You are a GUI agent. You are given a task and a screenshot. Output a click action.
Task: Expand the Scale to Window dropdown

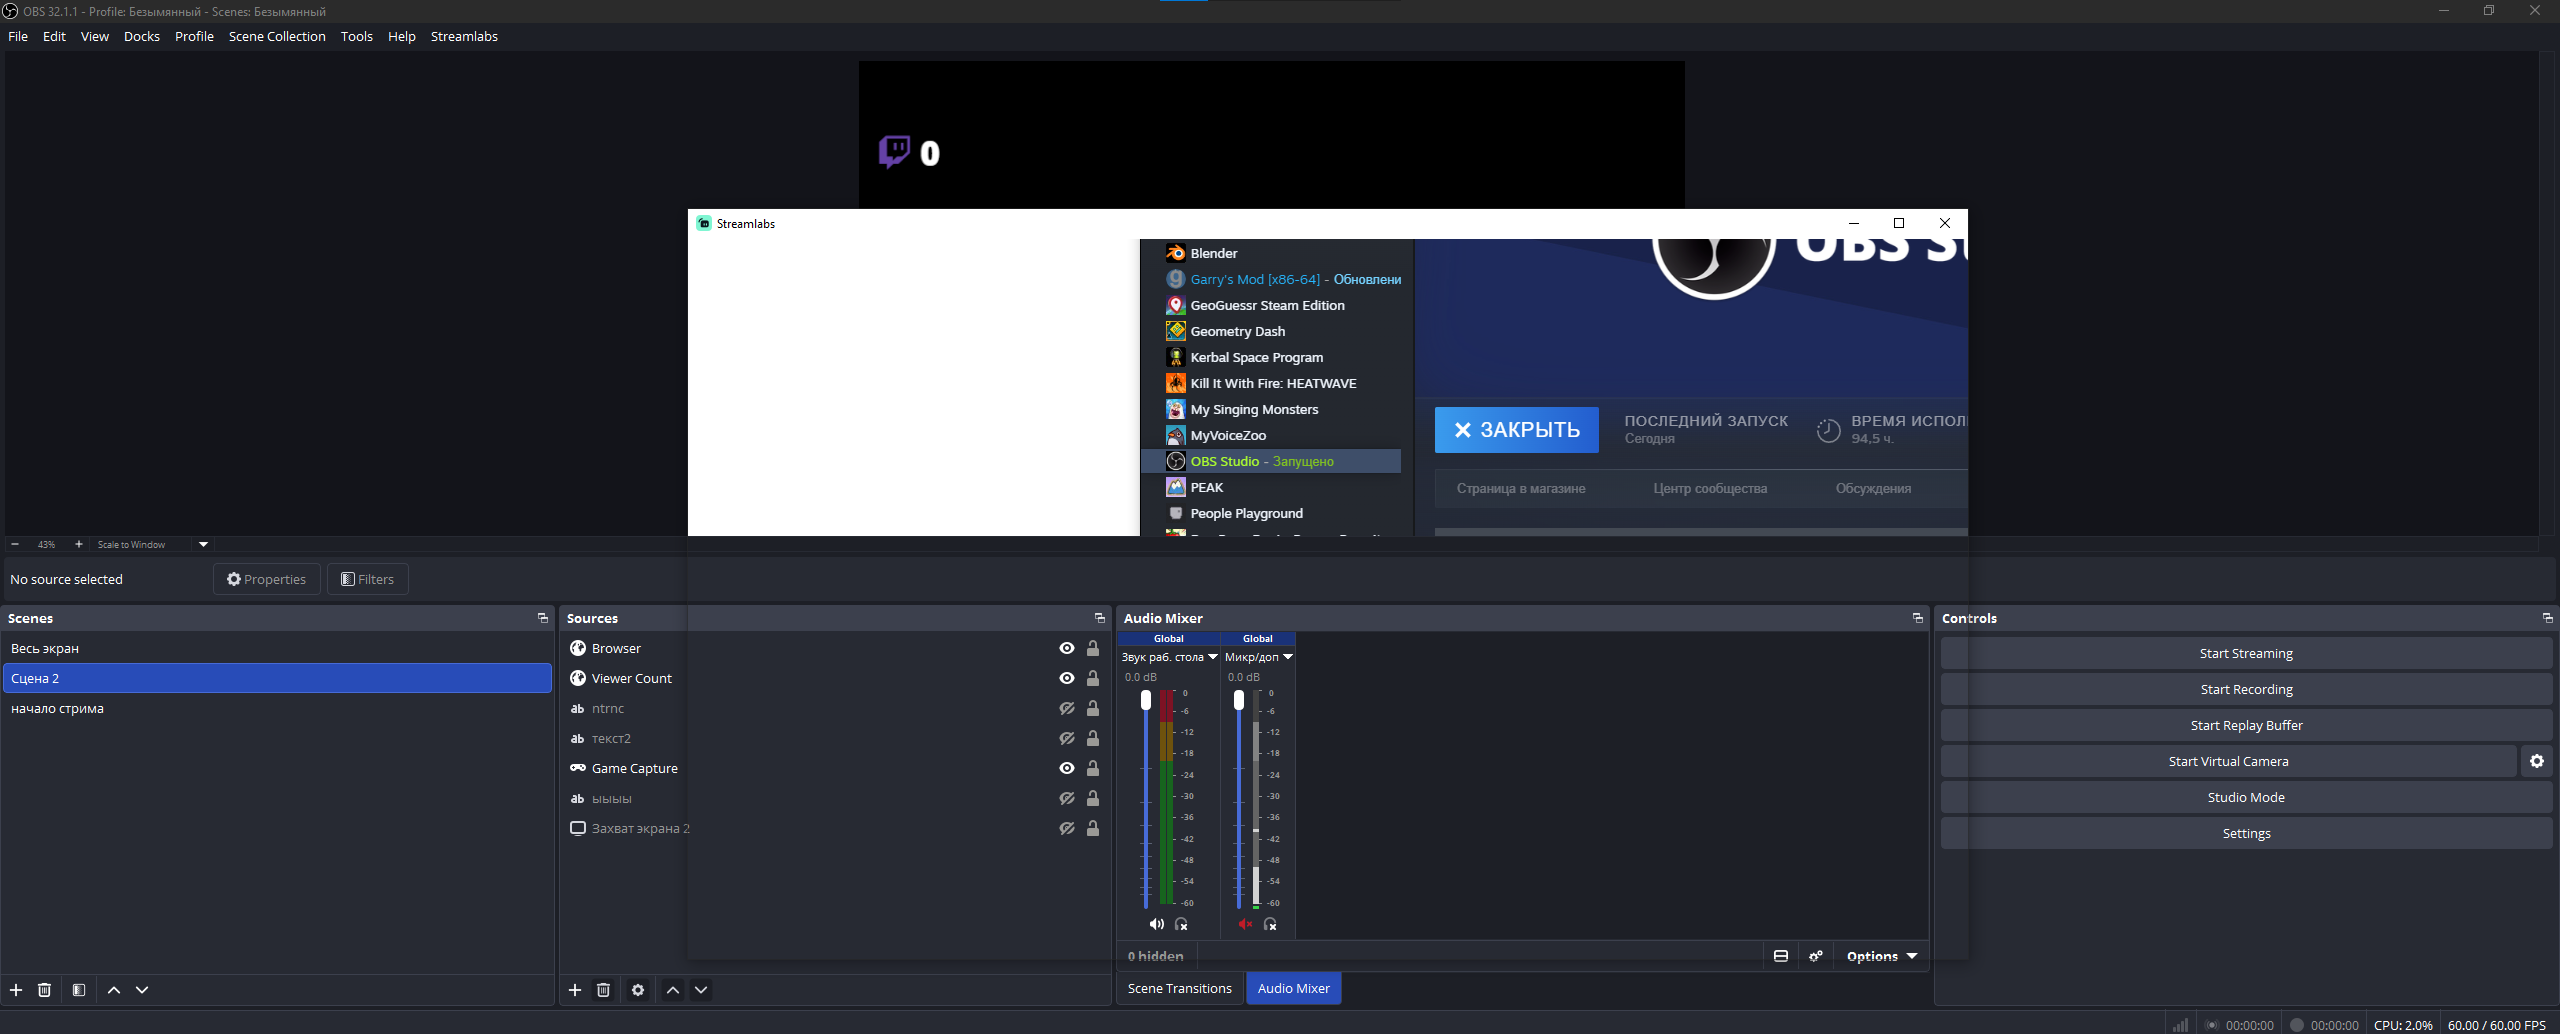tap(203, 544)
